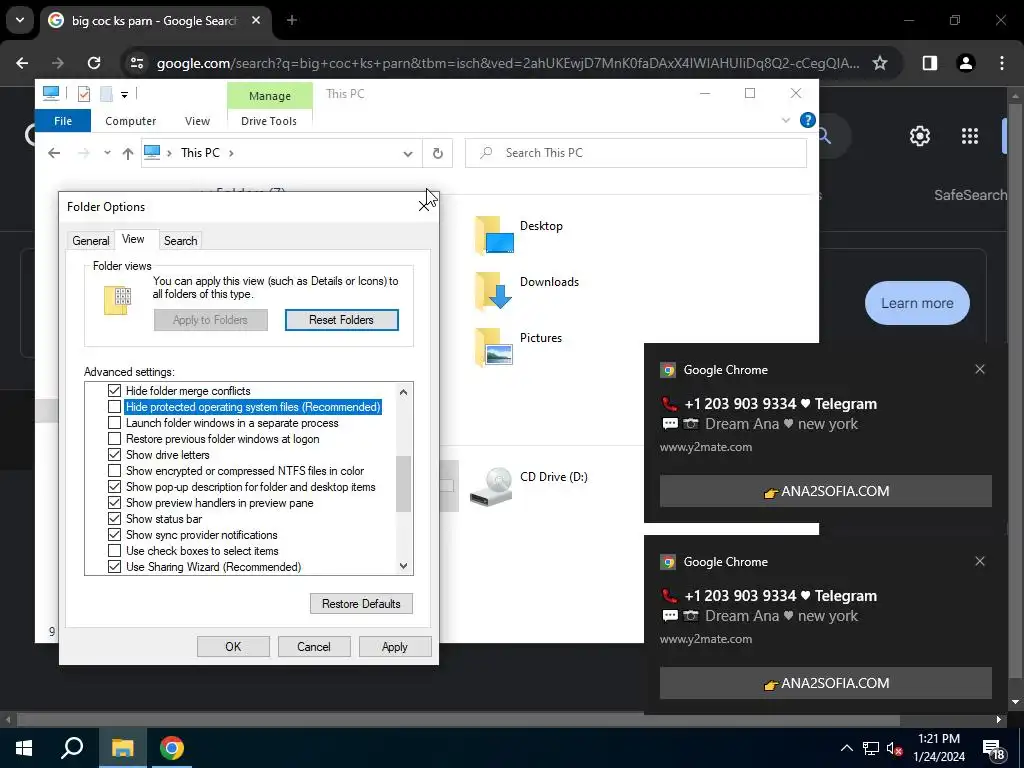Switch to General tab in Folder Options
Image resolution: width=1024 pixels, height=768 pixels.
[91, 240]
